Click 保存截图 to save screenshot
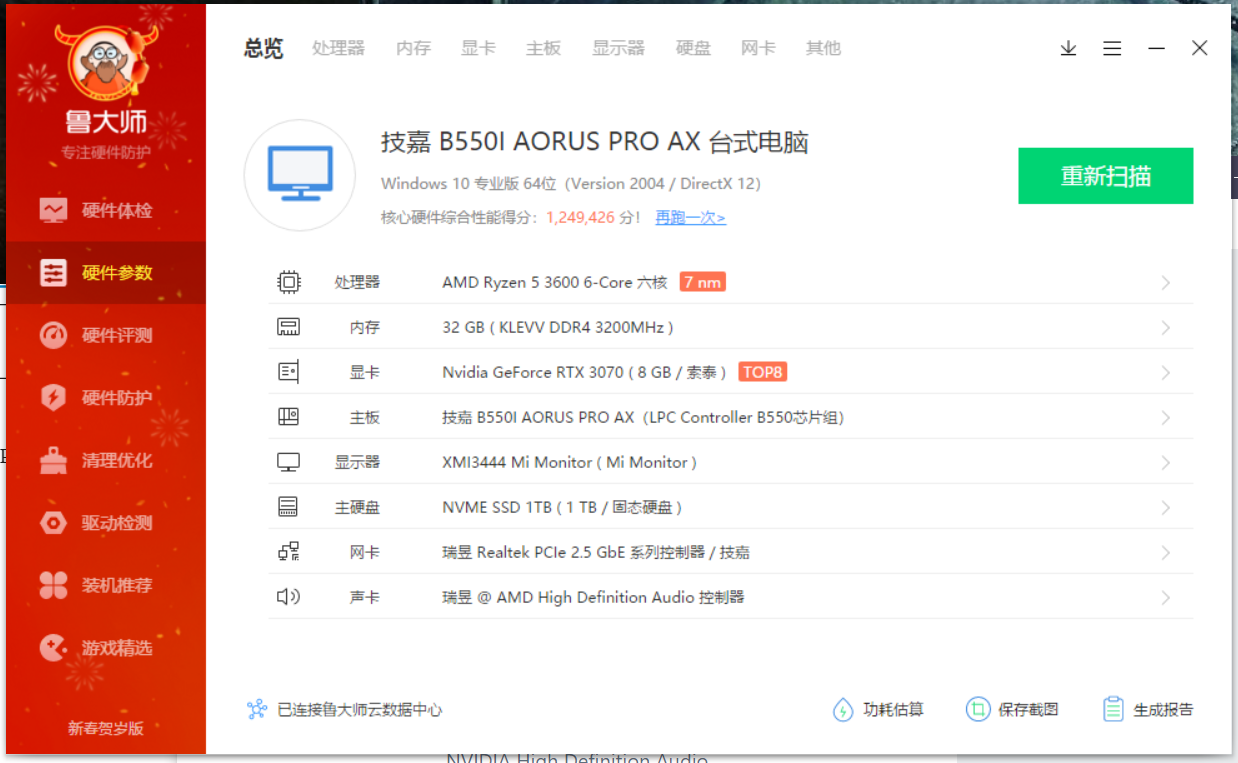Image resolution: width=1238 pixels, height=763 pixels. 1012,709
